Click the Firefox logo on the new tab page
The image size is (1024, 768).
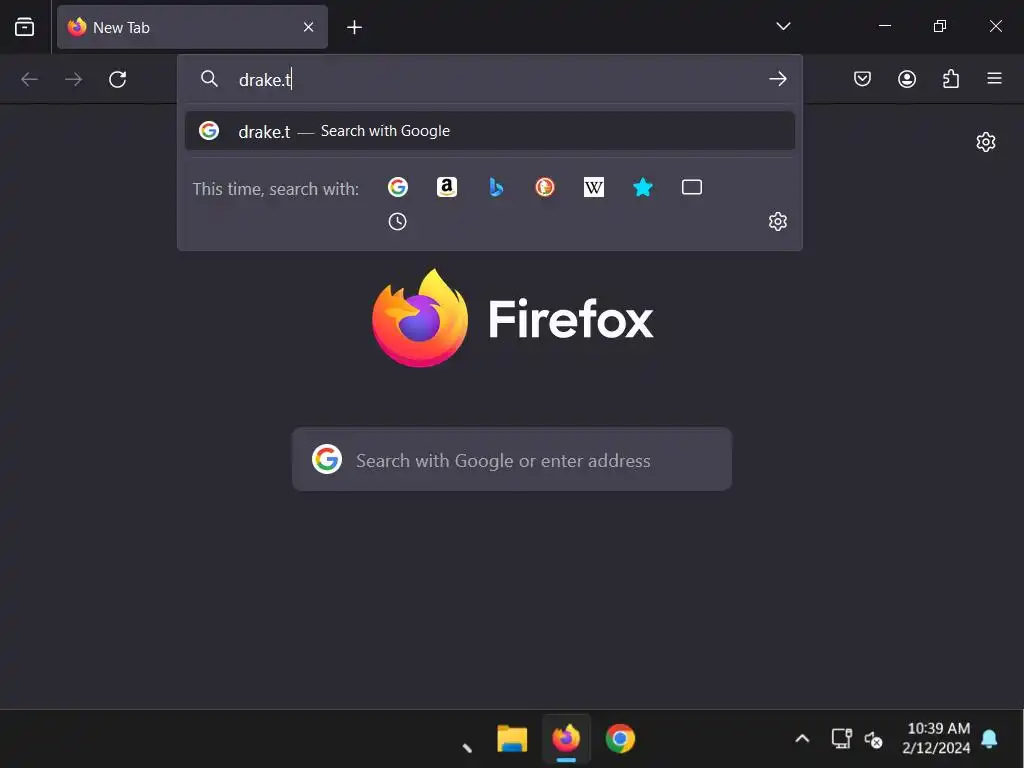pyautogui.click(x=419, y=318)
